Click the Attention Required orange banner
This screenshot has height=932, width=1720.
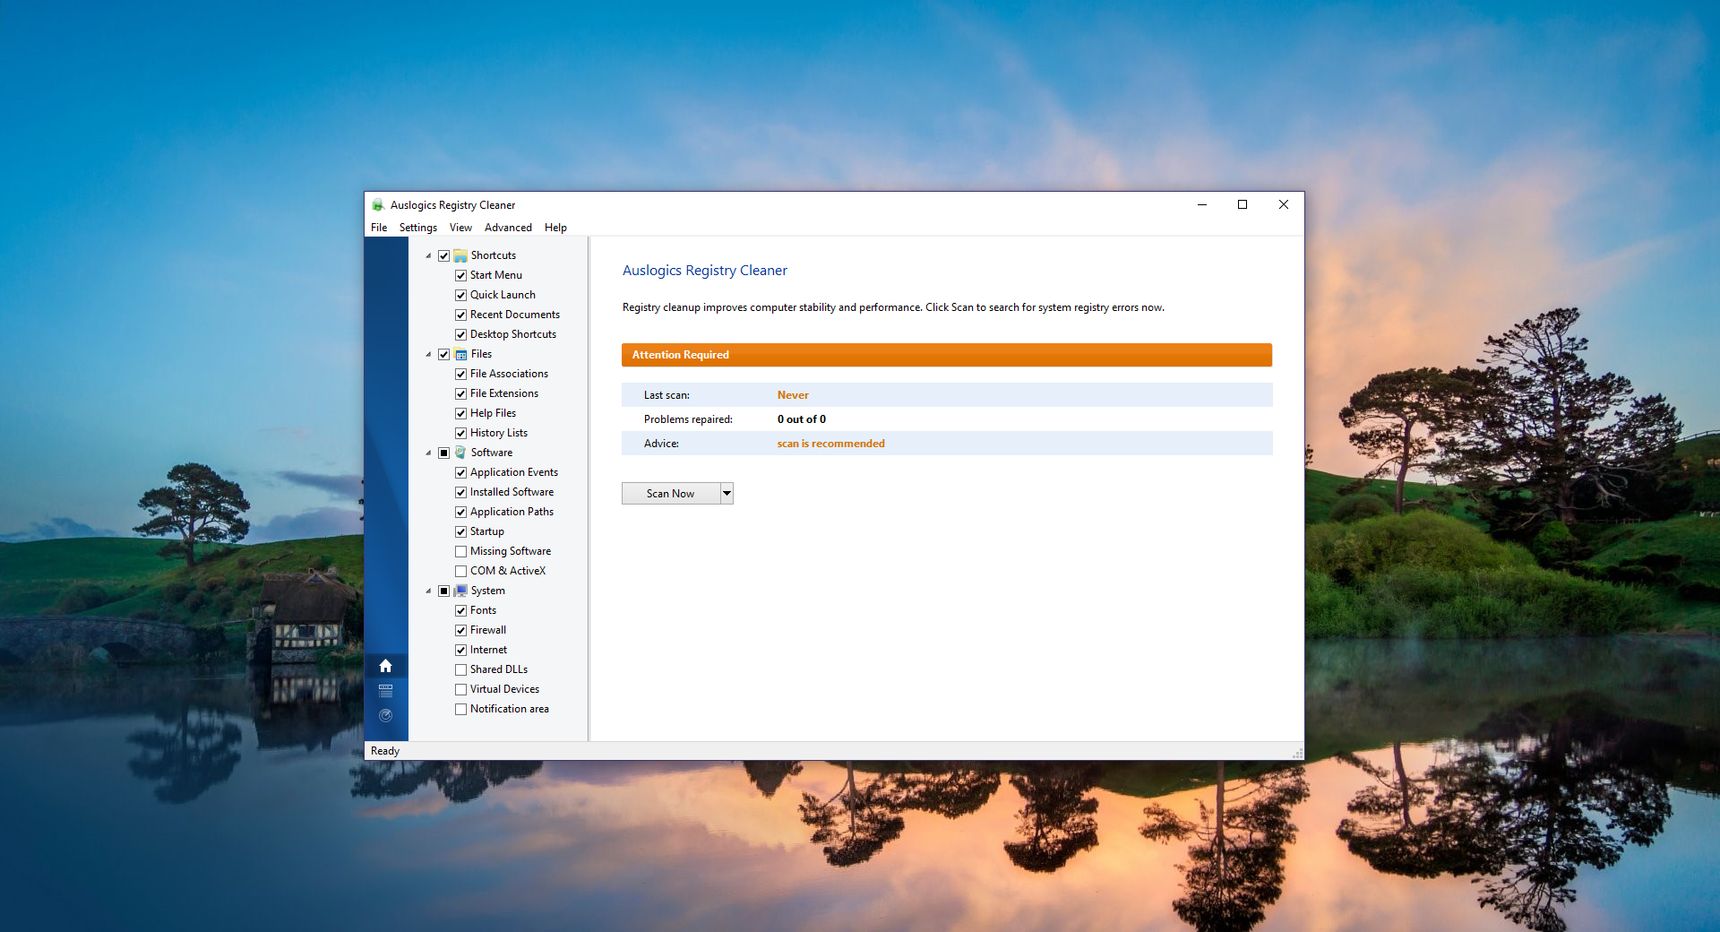click(947, 355)
